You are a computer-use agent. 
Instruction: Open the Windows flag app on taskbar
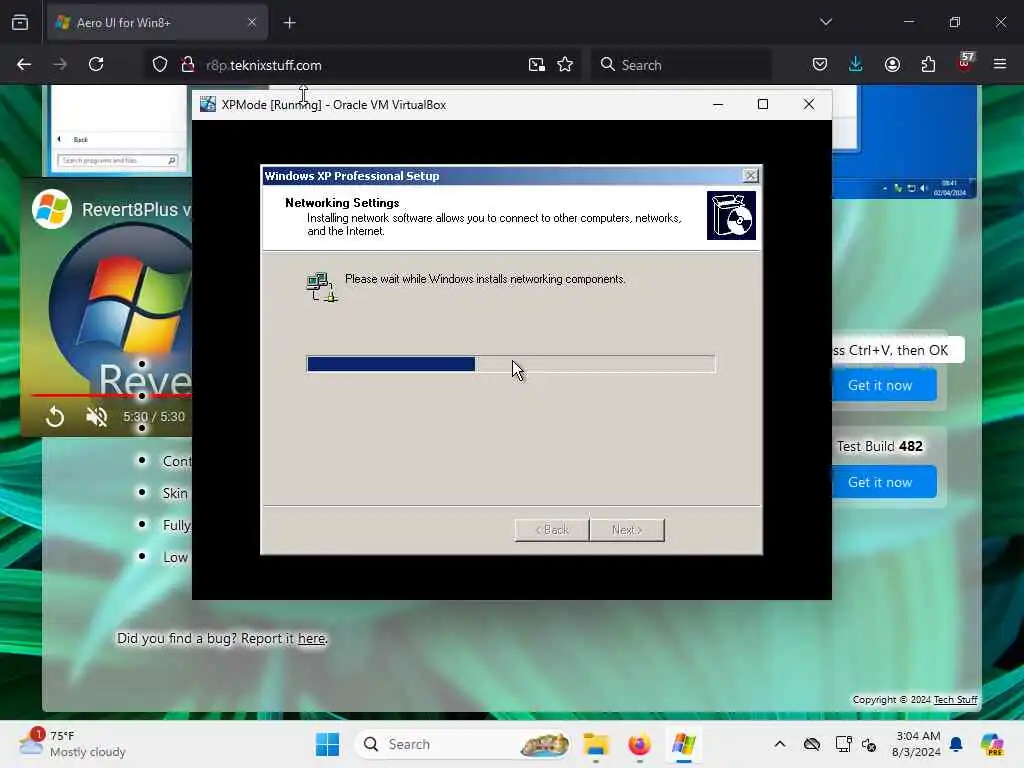coord(684,744)
